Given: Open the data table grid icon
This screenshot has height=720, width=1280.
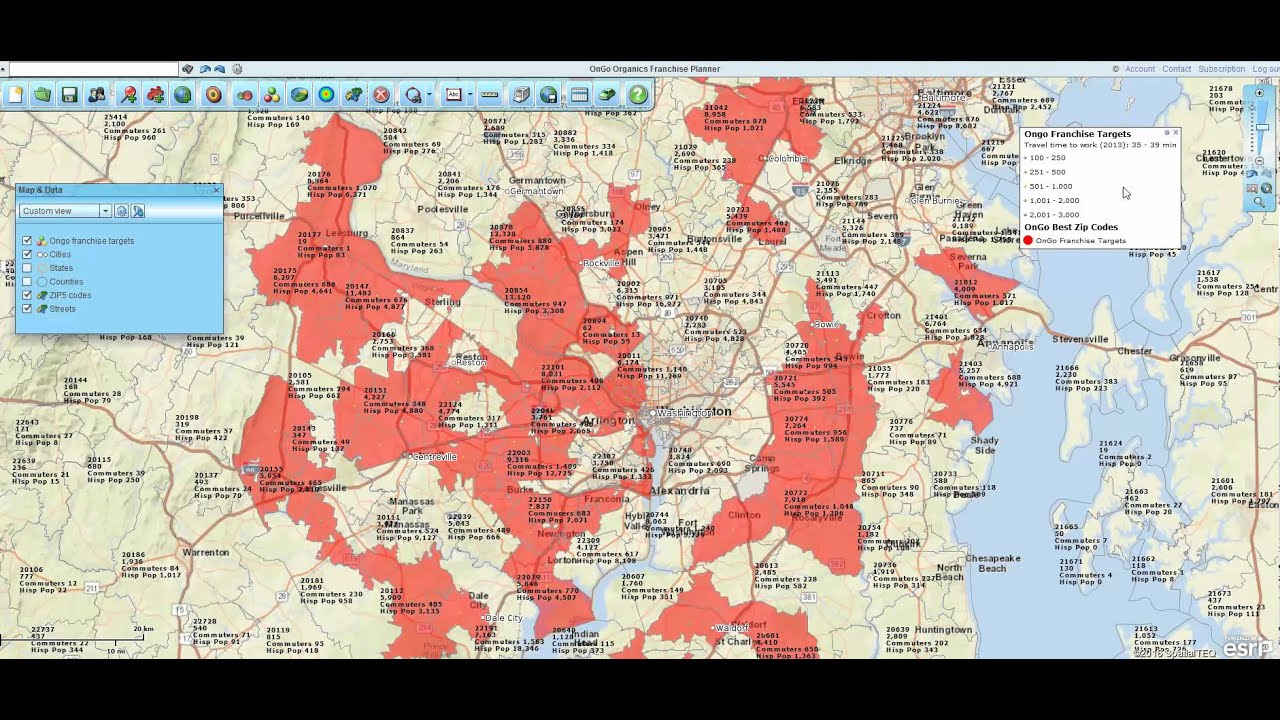Looking at the screenshot, I should click(x=578, y=95).
